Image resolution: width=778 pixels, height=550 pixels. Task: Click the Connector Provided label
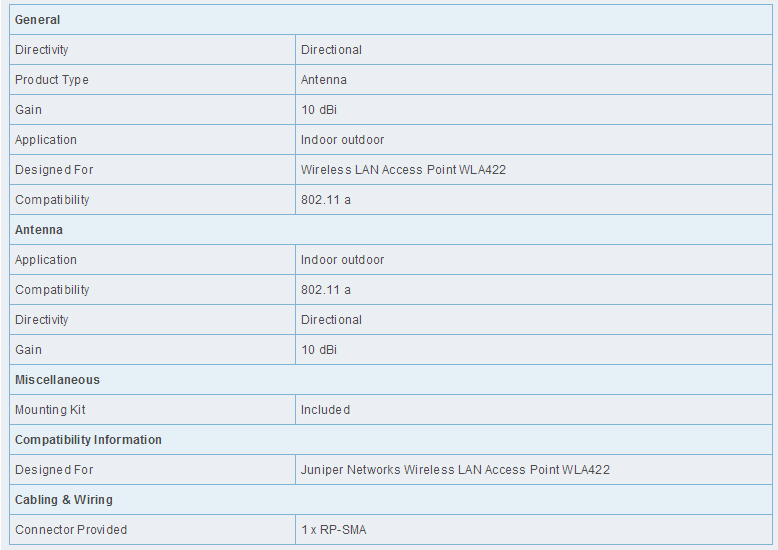[x=71, y=530]
